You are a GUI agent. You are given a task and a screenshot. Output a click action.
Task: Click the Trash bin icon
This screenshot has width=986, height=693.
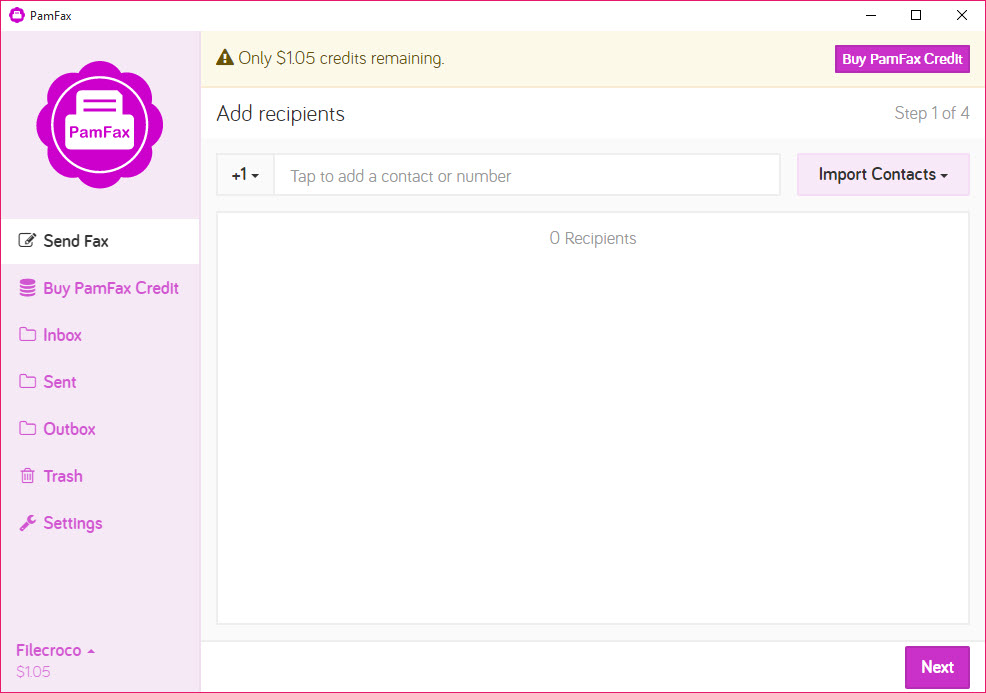(27, 476)
